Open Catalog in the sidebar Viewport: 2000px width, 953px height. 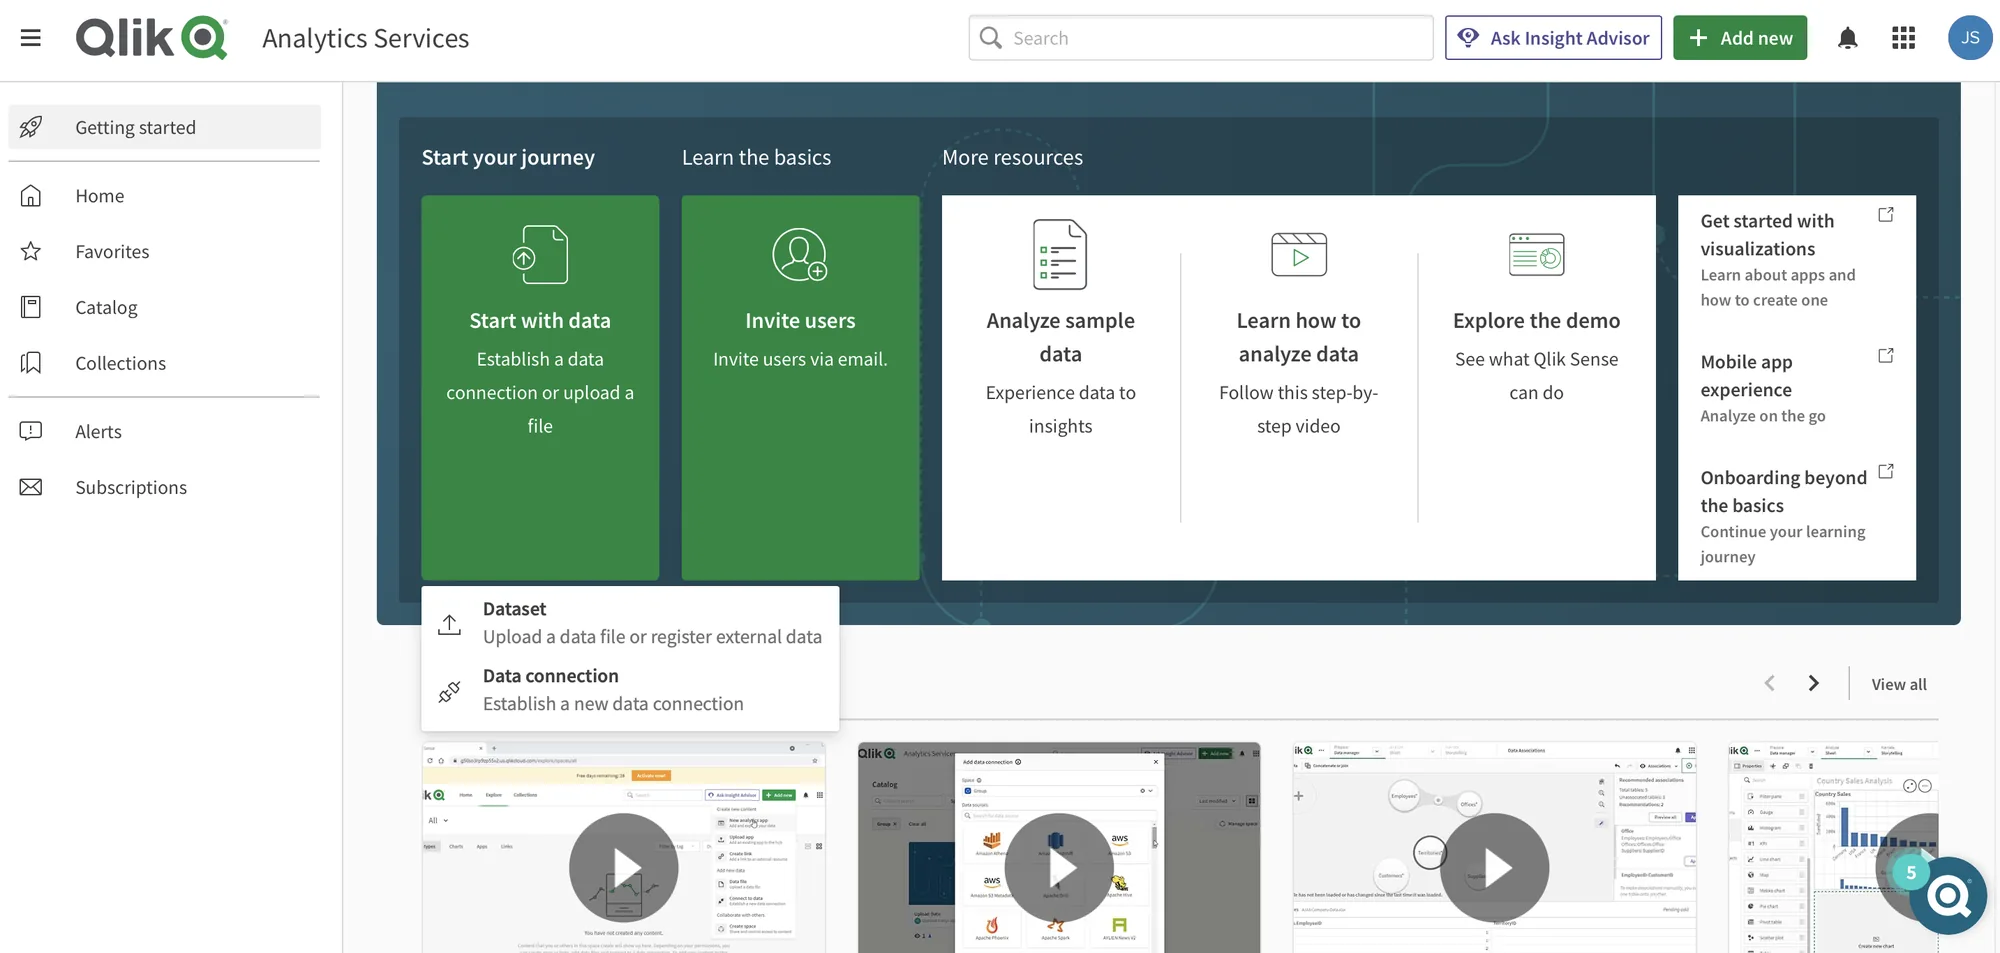[x=165, y=307]
